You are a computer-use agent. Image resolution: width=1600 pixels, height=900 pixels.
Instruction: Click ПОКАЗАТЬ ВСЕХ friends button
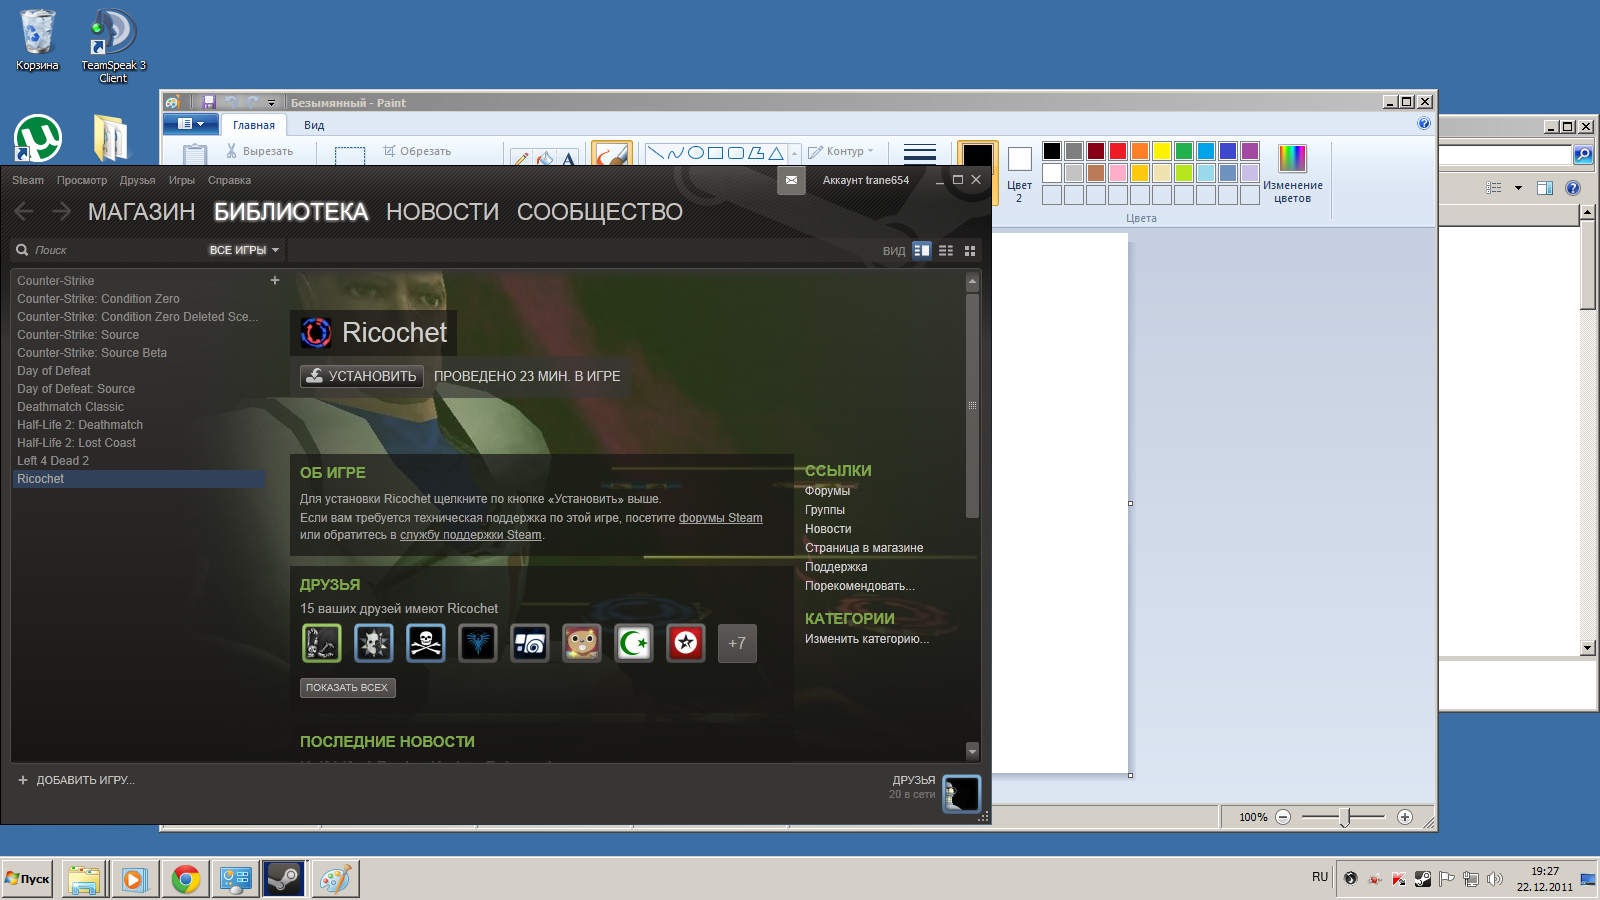pos(347,688)
